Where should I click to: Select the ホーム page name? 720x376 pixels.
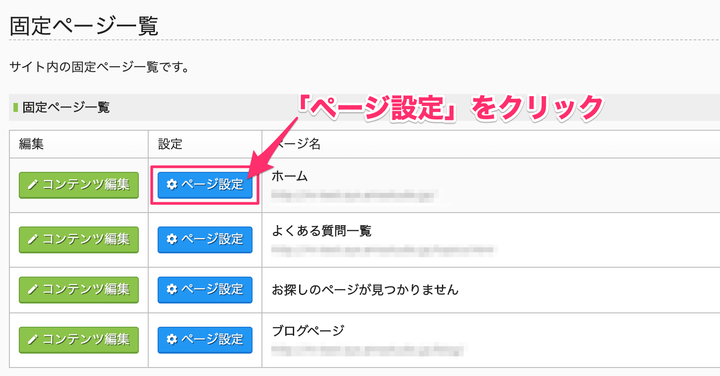coord(289,176)
